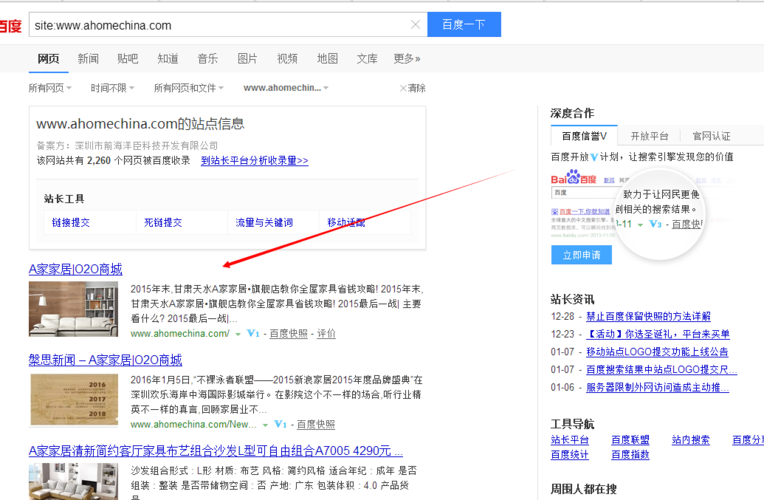This screenshot has height=500, width=764.
Task: Open the 流量与关键词 tool
Action: coord(264,223)
